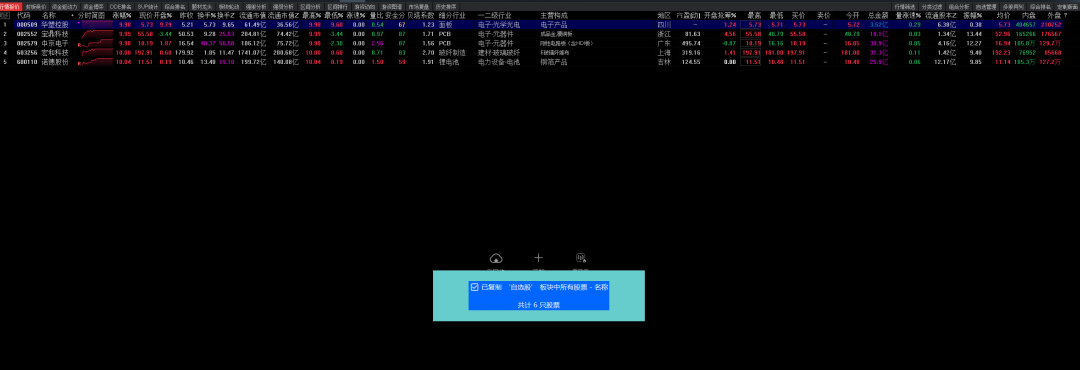The image size is (1080, 370).
Task: Click the 共计 6 只股票 notification text
Action: pyautogui.click(x=539, y=305)
